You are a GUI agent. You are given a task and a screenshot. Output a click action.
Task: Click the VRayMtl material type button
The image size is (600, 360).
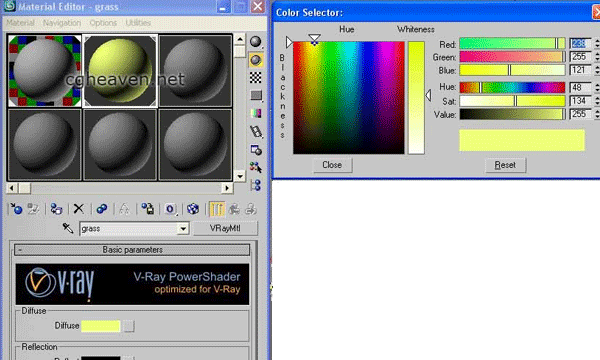pos(225,228)
